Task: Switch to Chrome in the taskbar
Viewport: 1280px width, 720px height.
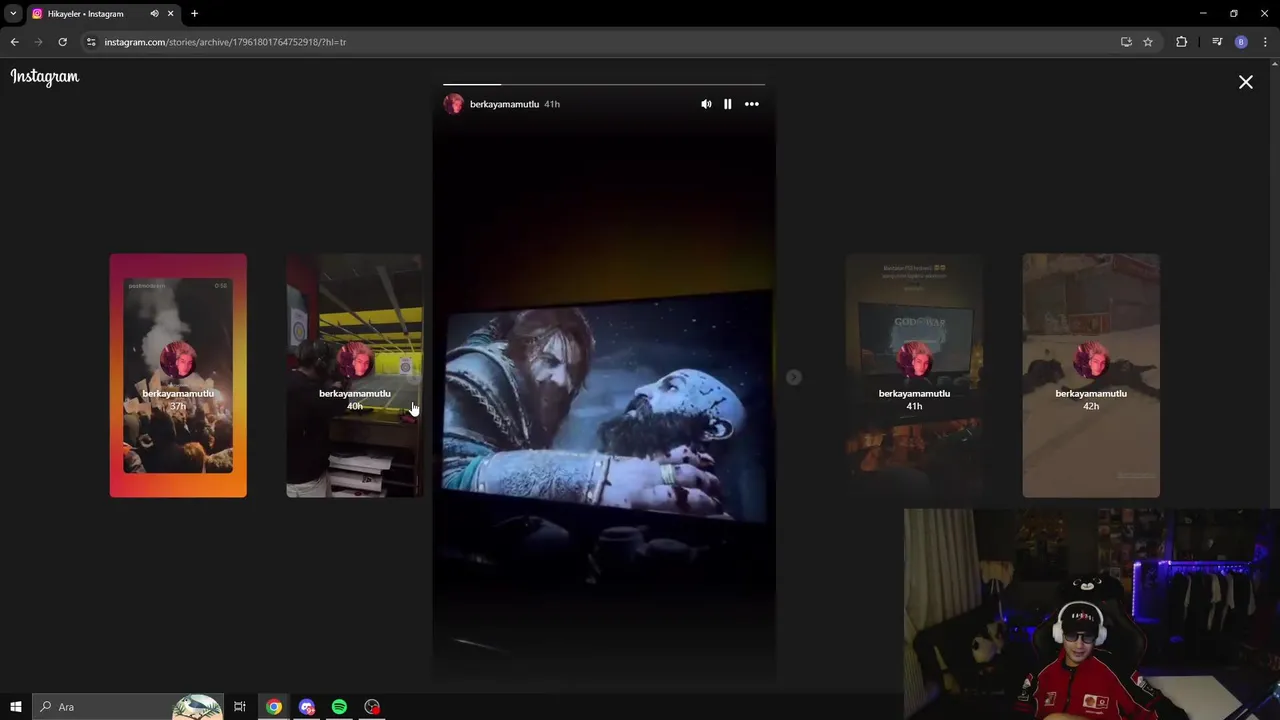Action: pos(274,707)
